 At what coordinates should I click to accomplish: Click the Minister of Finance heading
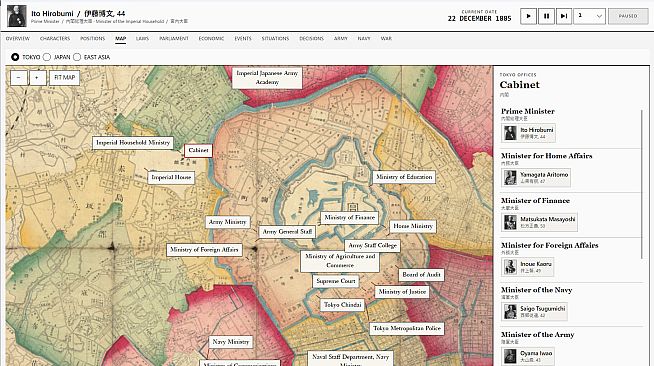pyautogui.click(x=535, y=201)
